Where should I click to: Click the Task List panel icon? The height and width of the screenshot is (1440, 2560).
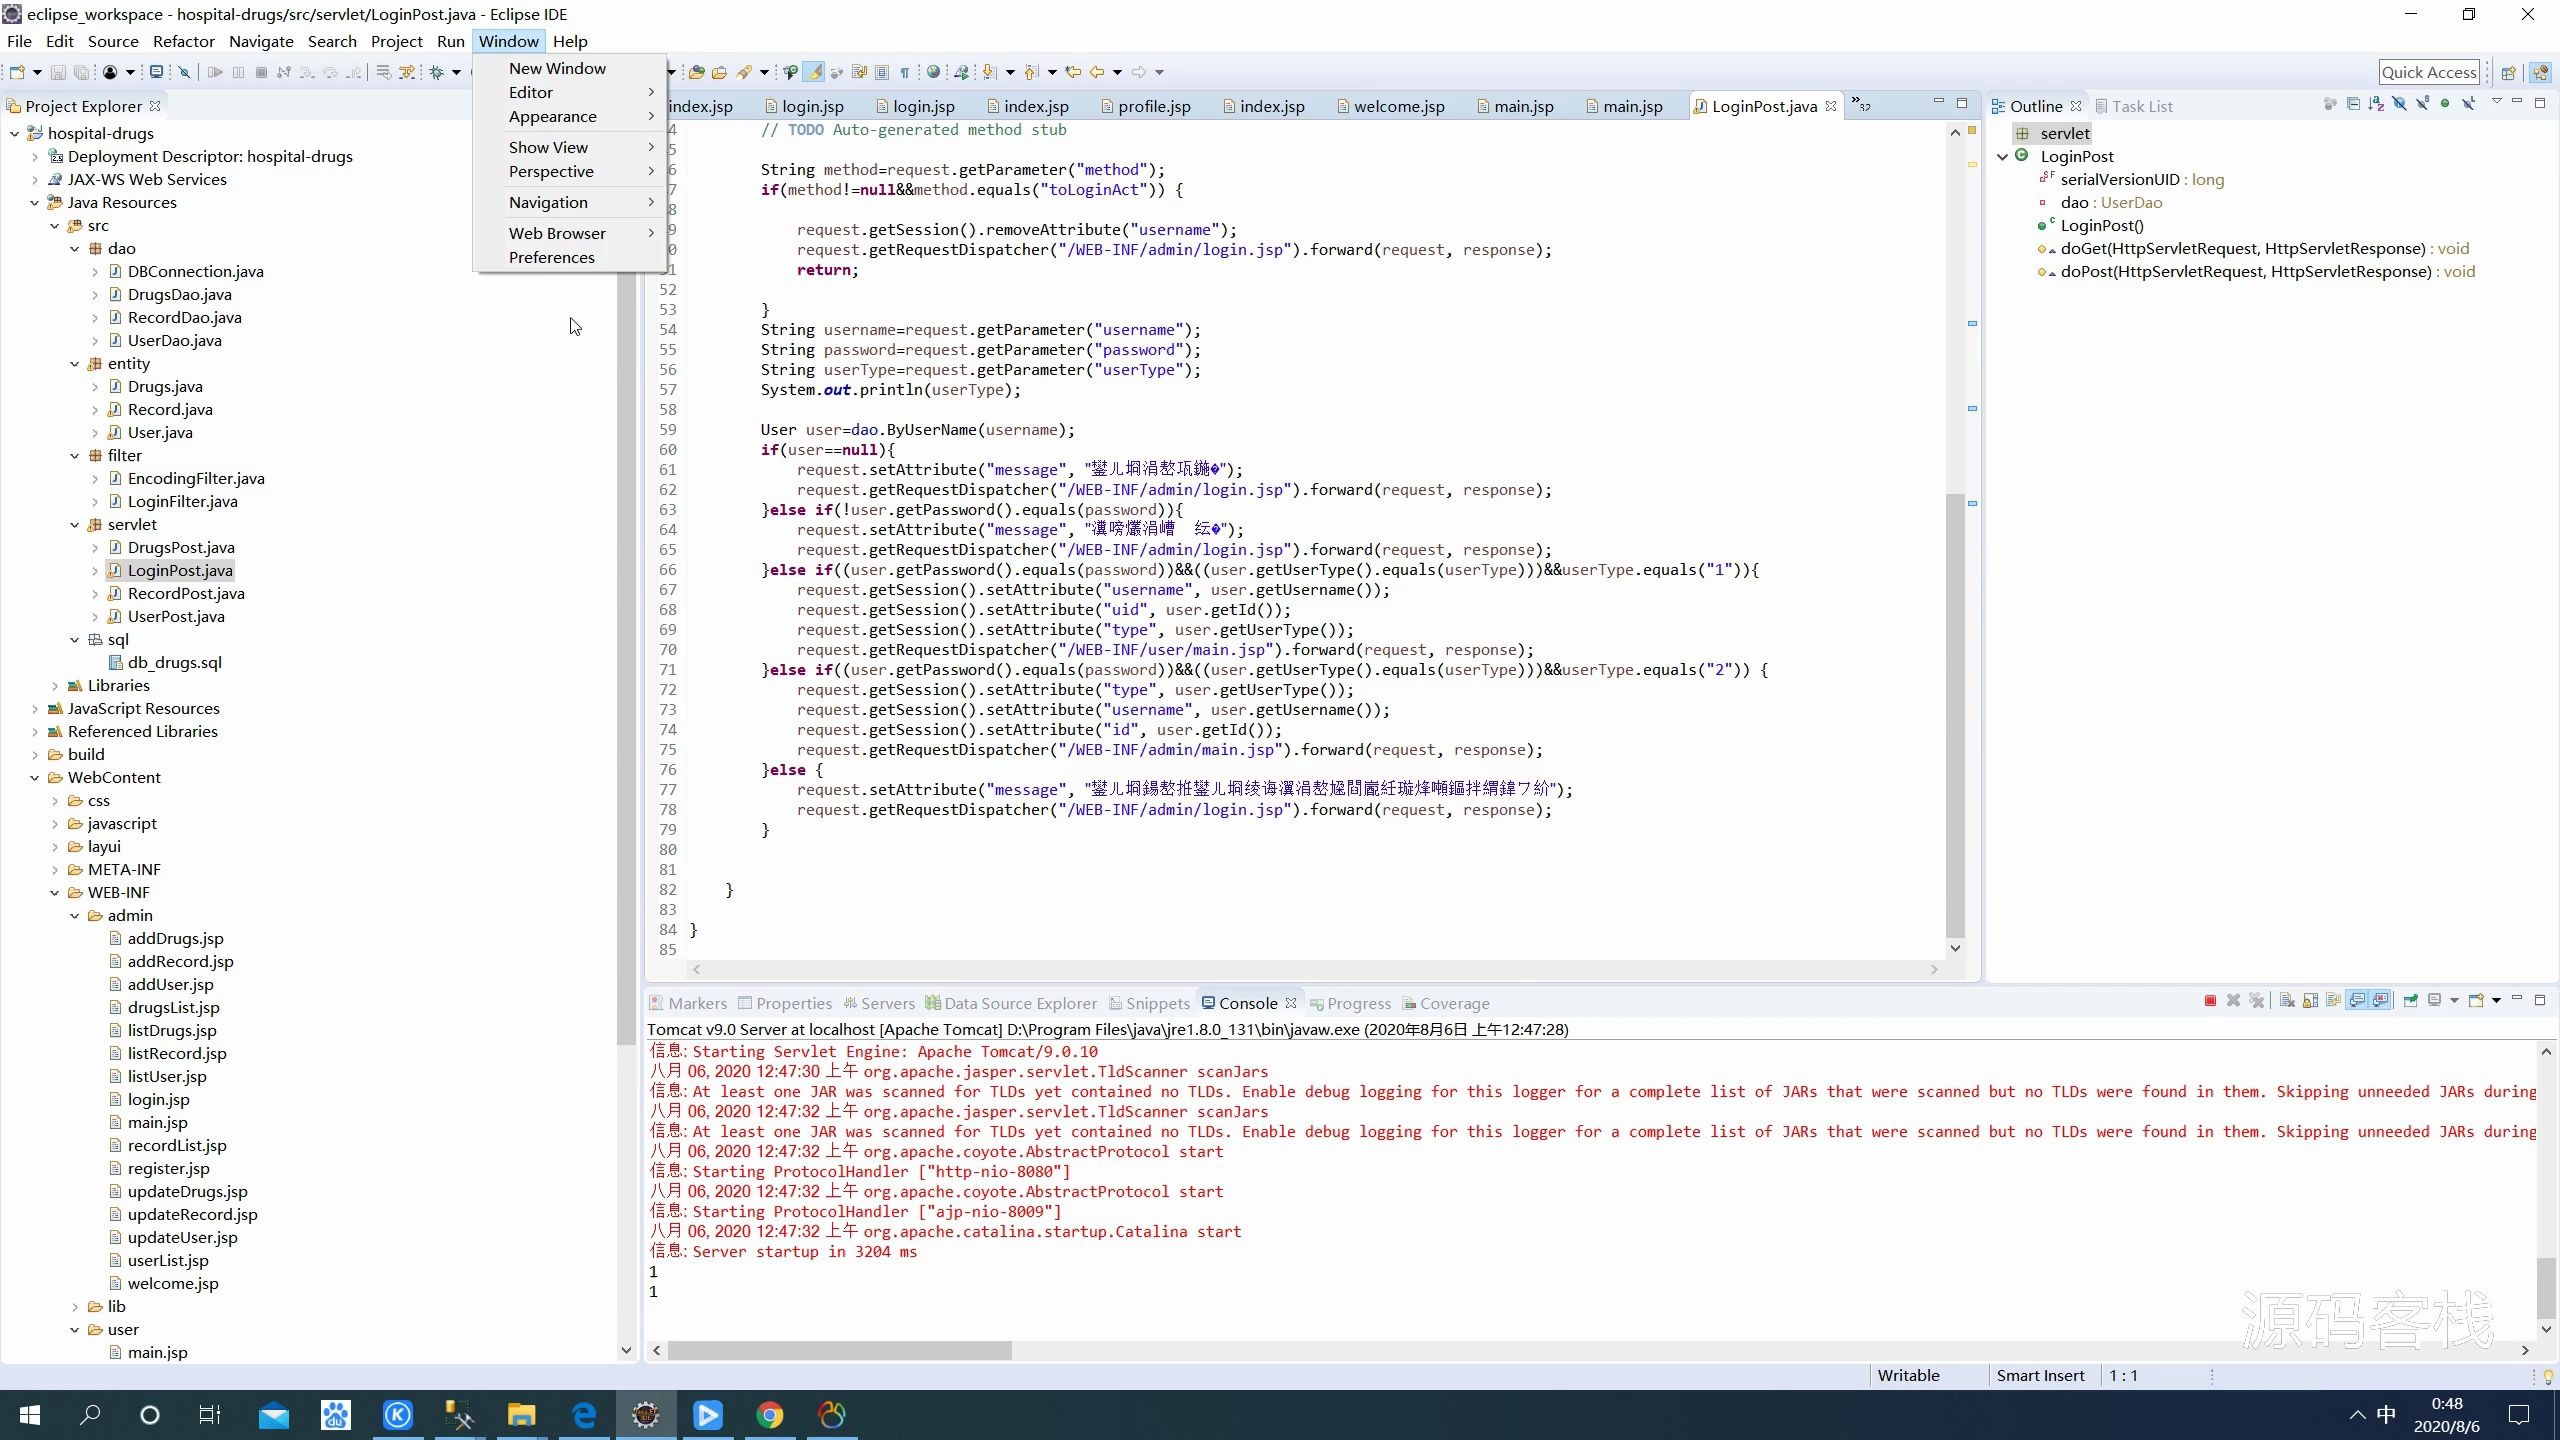tap(2112, 105)
